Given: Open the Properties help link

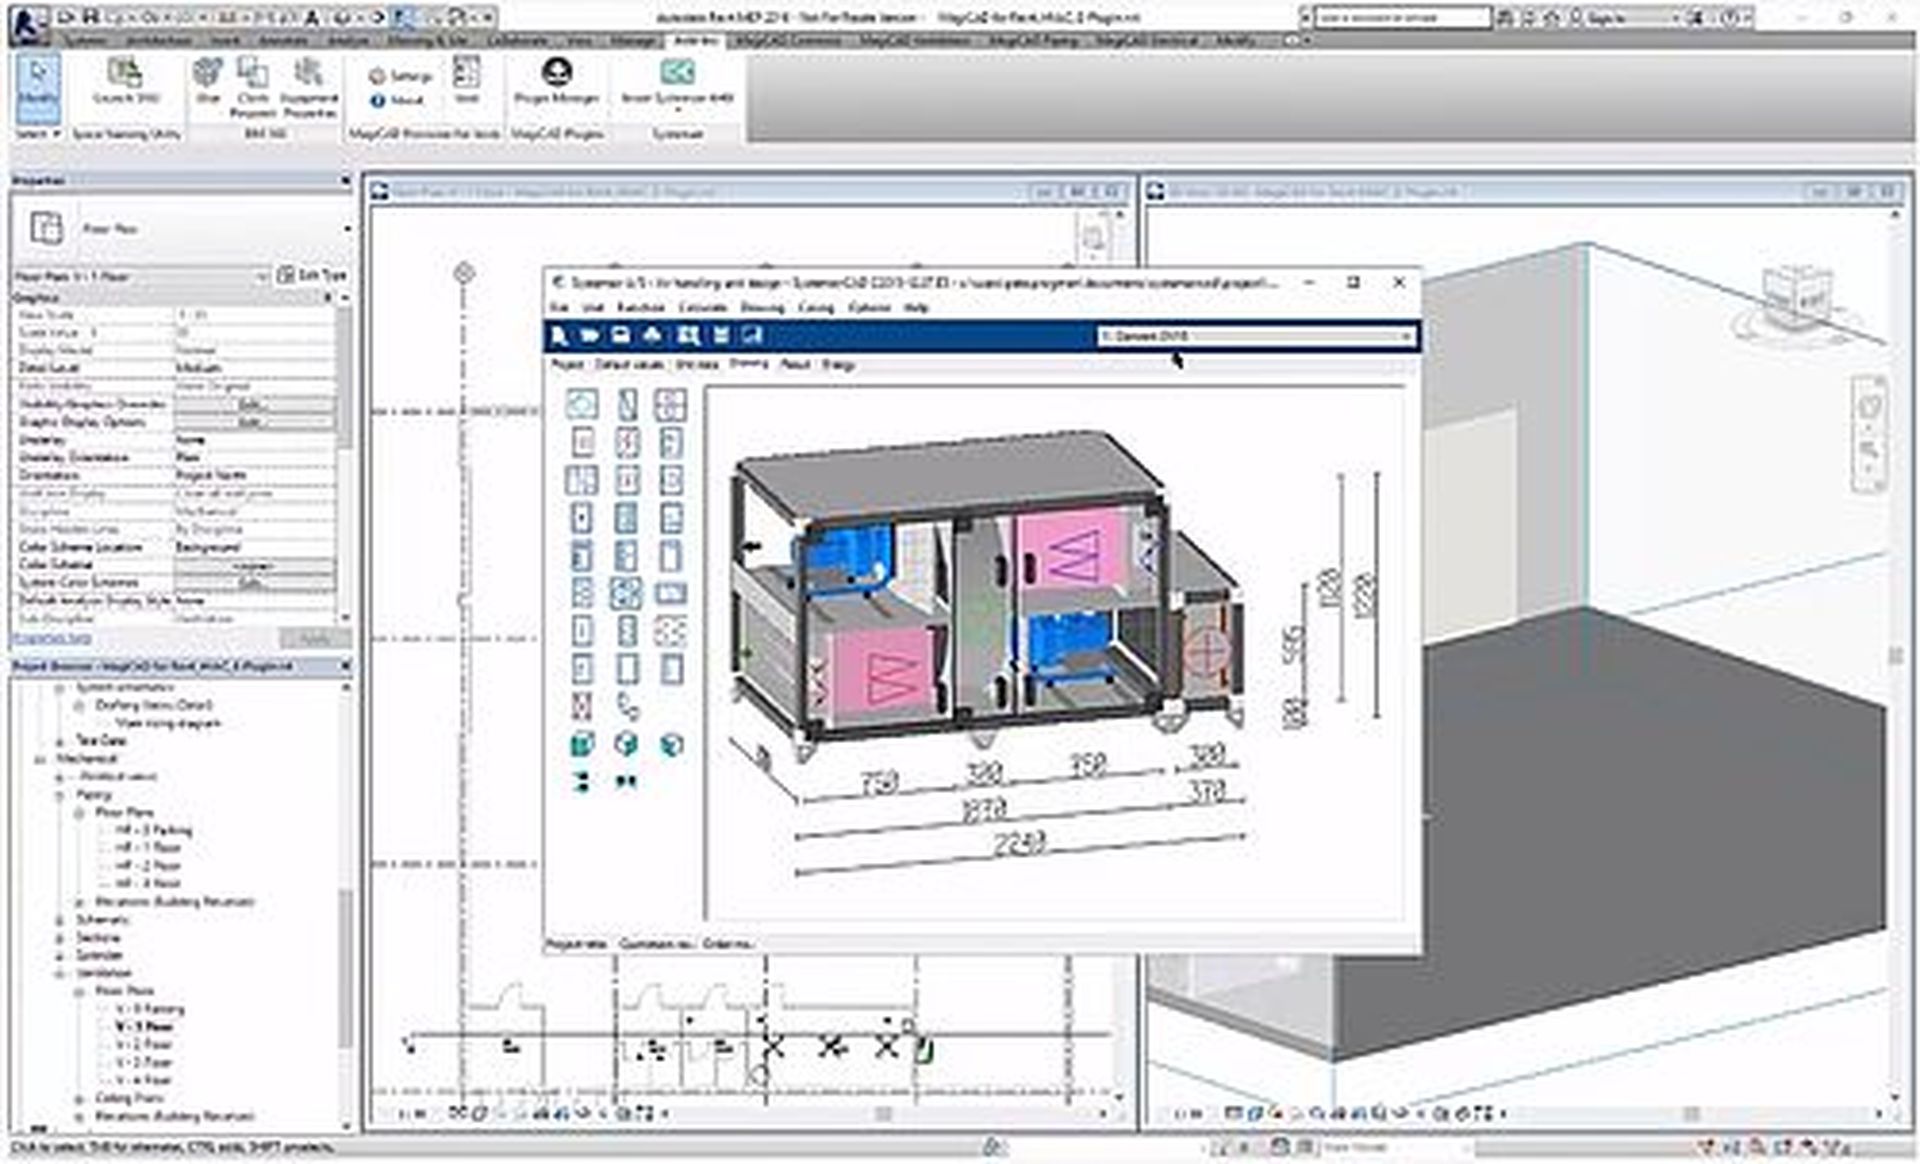Looking at the screenshot, I should click(52, 638).
